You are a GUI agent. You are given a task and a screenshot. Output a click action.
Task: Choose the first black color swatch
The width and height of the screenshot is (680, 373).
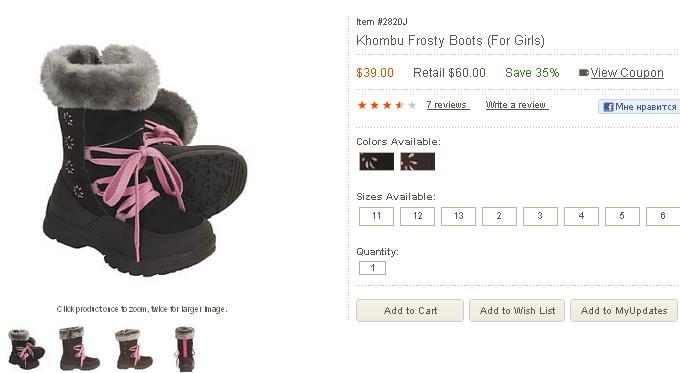click(x=376, y=161)
